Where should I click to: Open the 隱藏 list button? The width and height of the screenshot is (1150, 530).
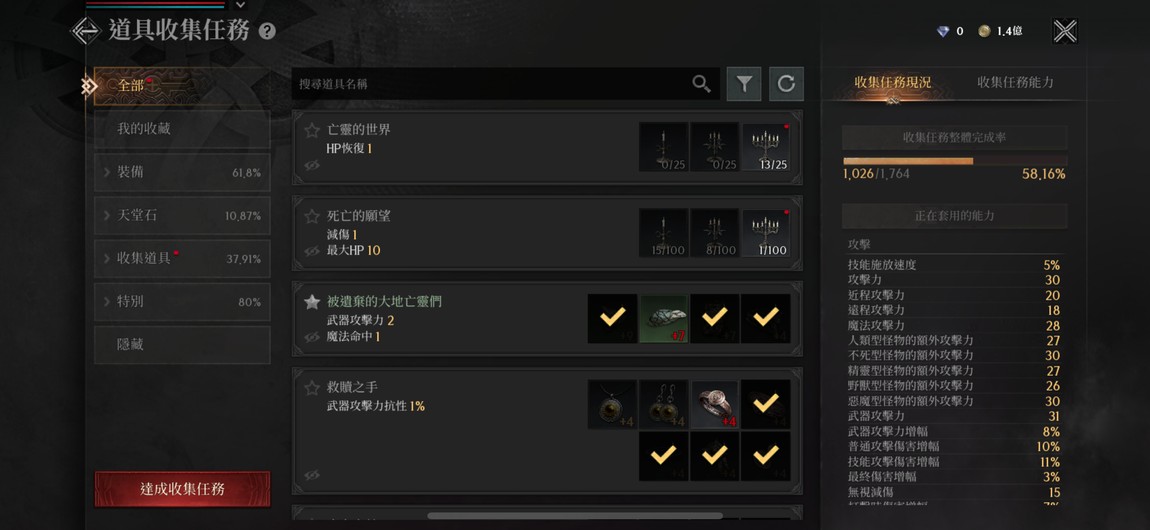(x=182, y=345)
